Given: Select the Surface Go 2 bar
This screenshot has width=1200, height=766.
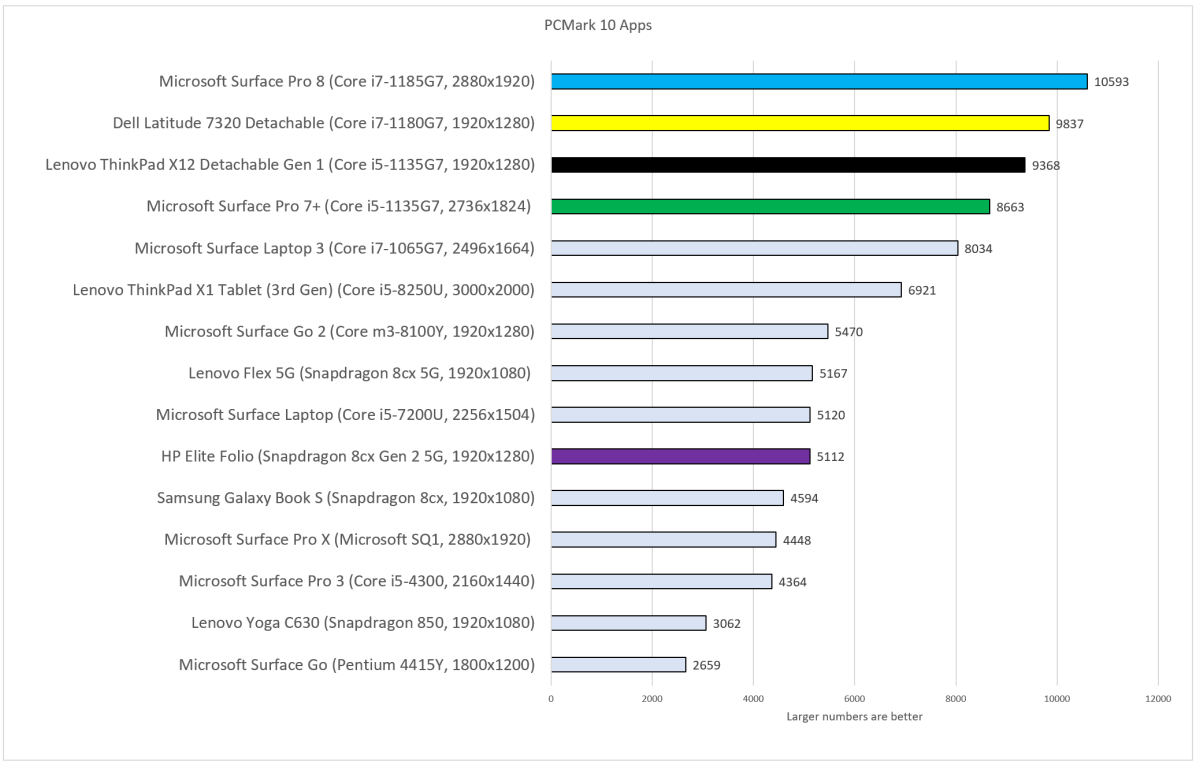Looking at the screenshot, I should pyautogui.click(x=689, y=331).
